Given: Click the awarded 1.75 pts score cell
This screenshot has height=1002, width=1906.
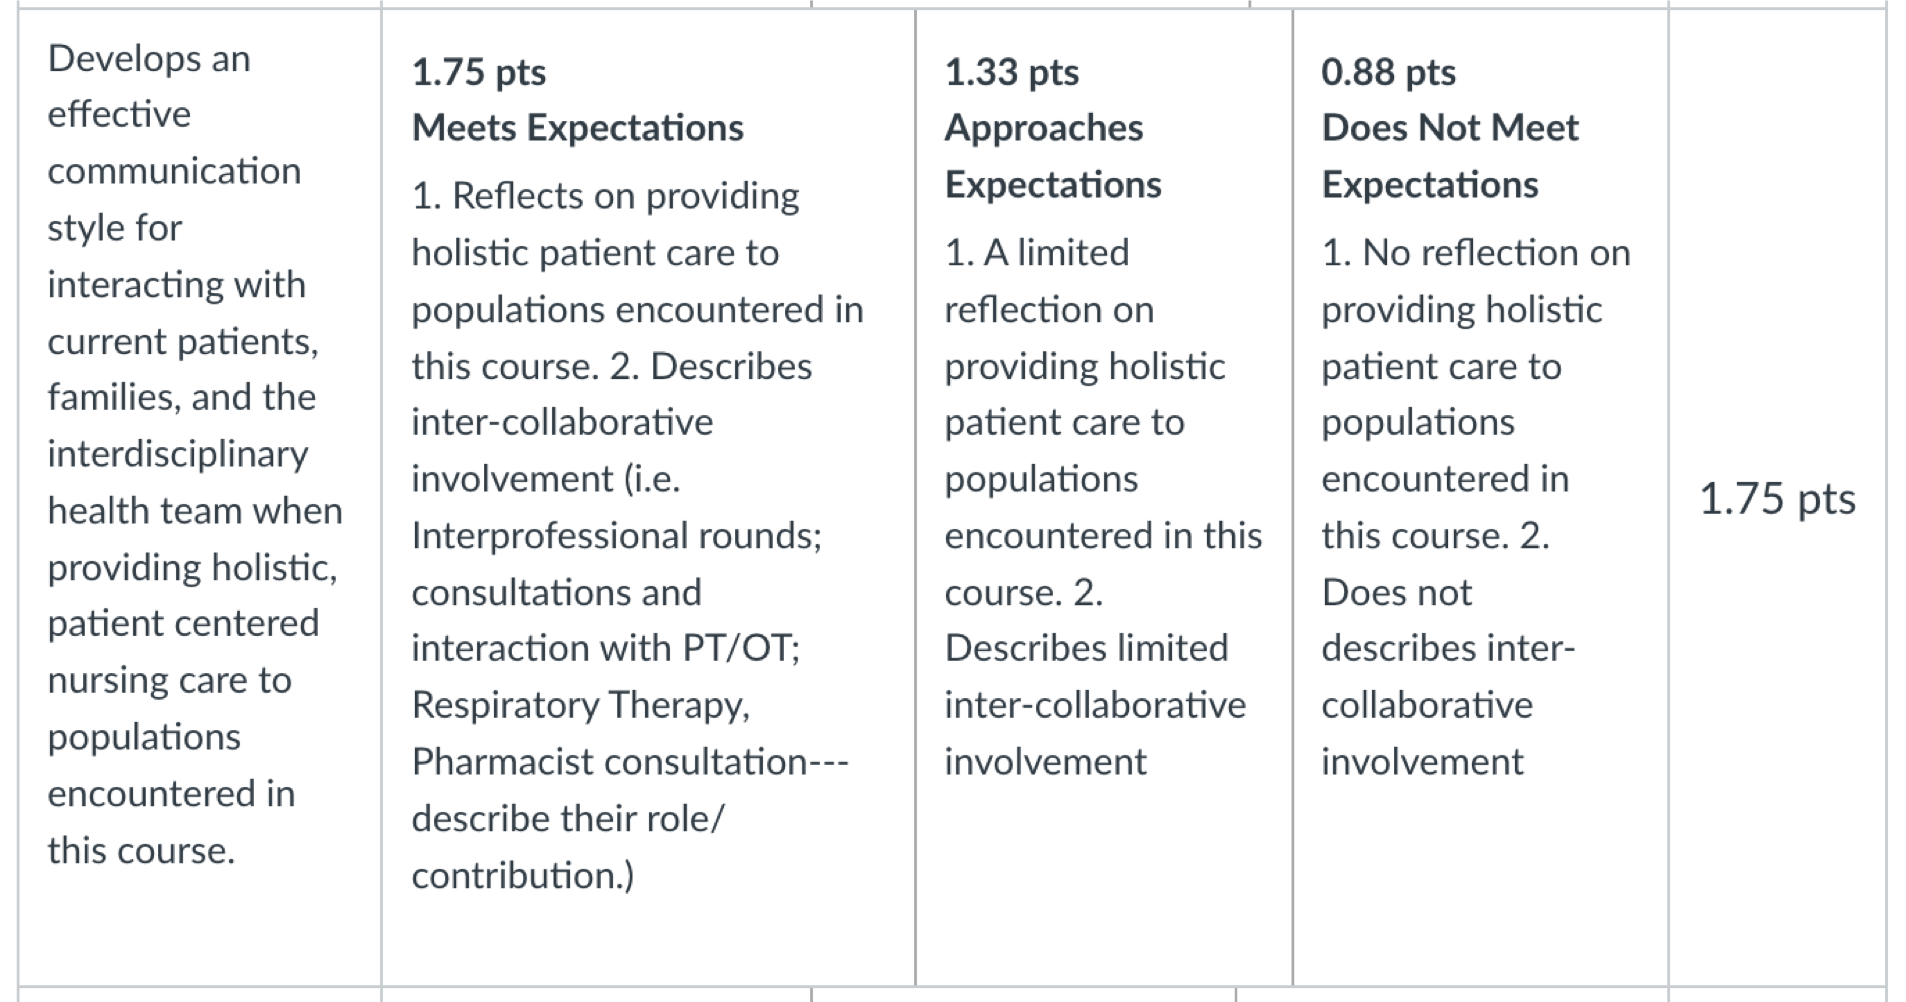Looking at the screenshot, I should pos(1777,498).
